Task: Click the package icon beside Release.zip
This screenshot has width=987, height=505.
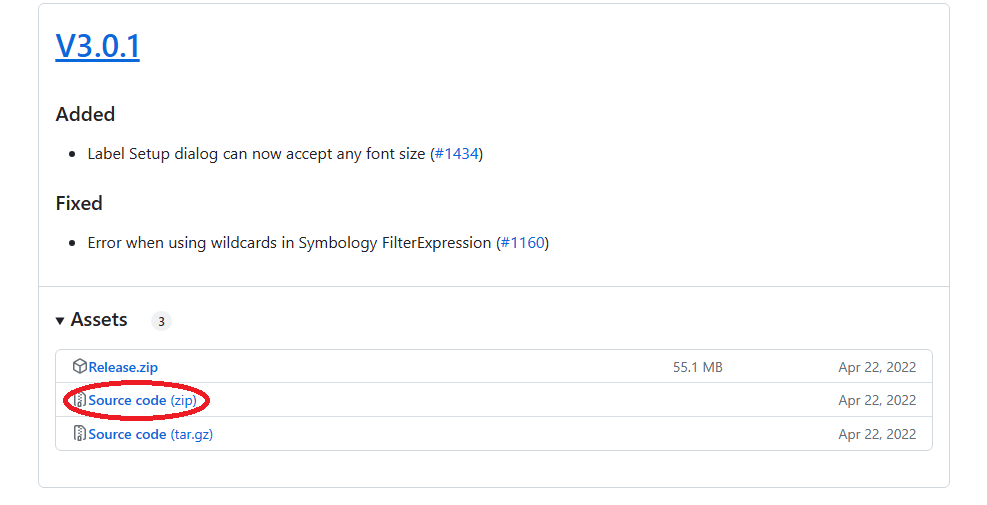Action: (80, 367)
